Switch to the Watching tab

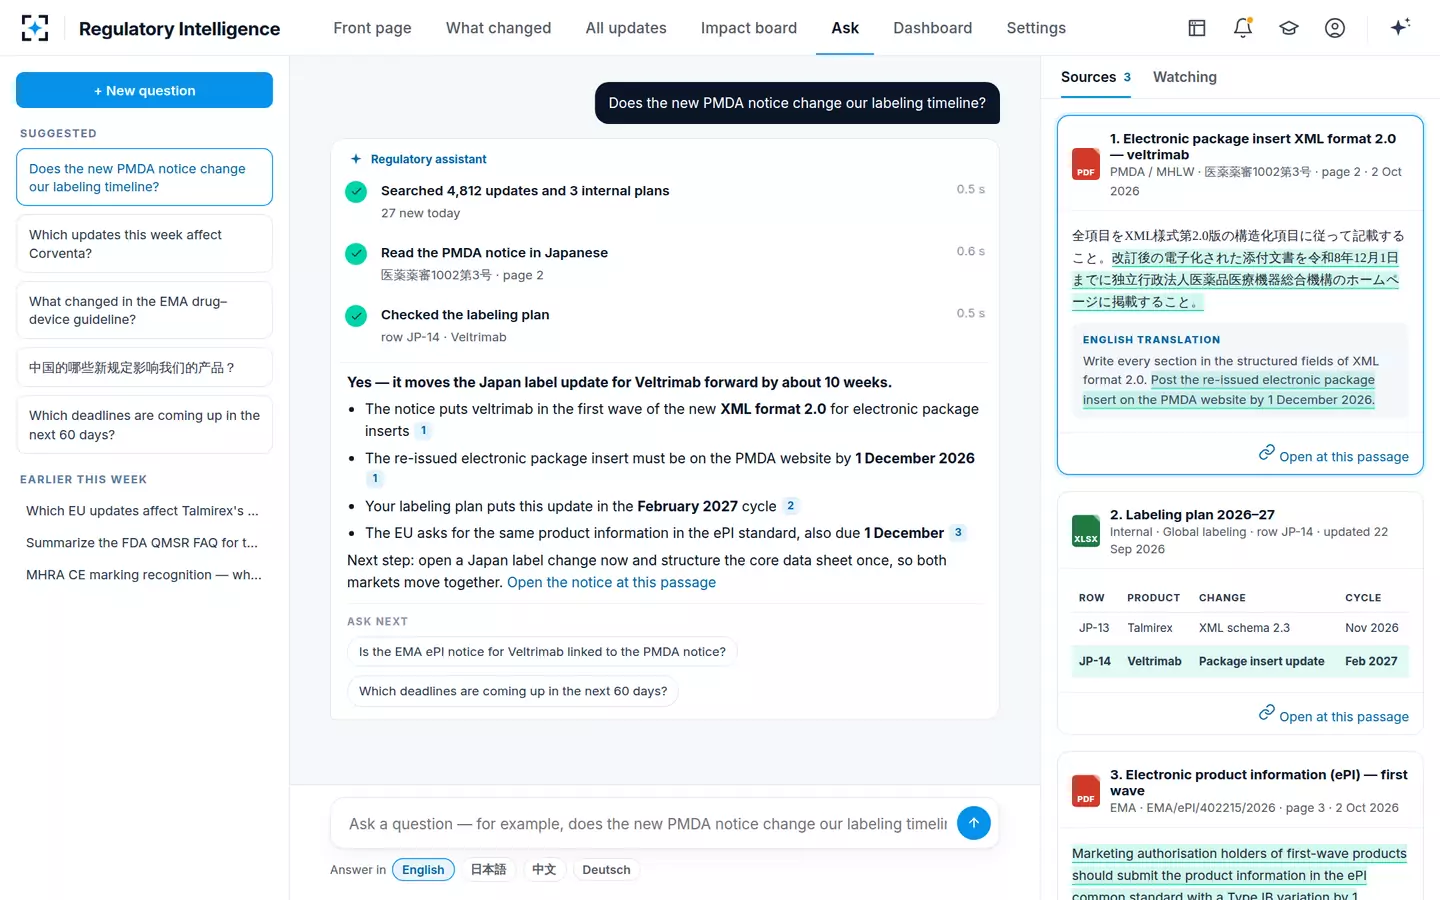(x=1185, y=77)
